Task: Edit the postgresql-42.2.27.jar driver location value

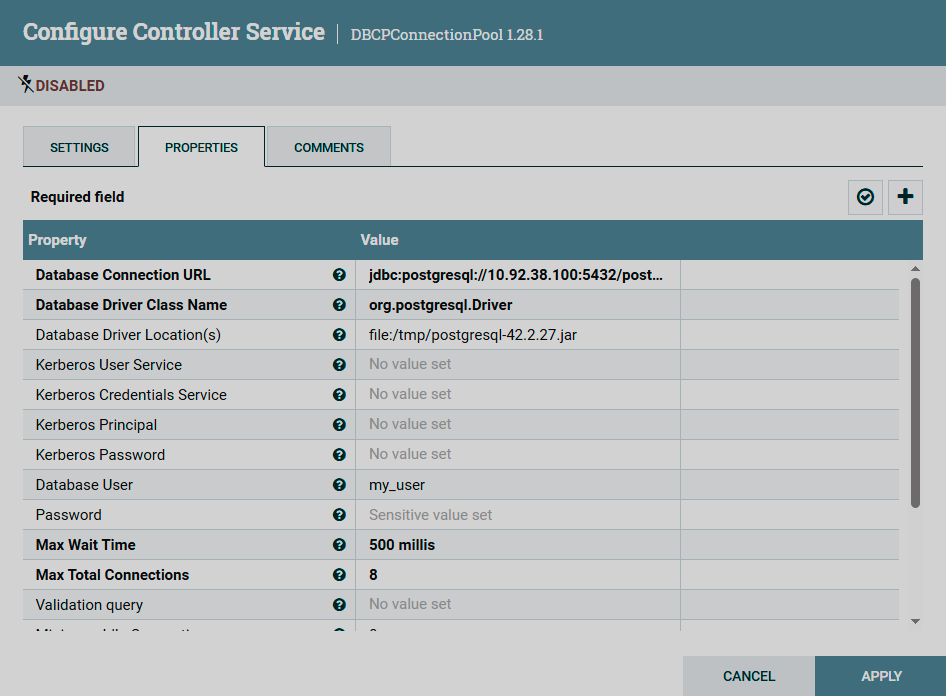Action: coord(518,335)
